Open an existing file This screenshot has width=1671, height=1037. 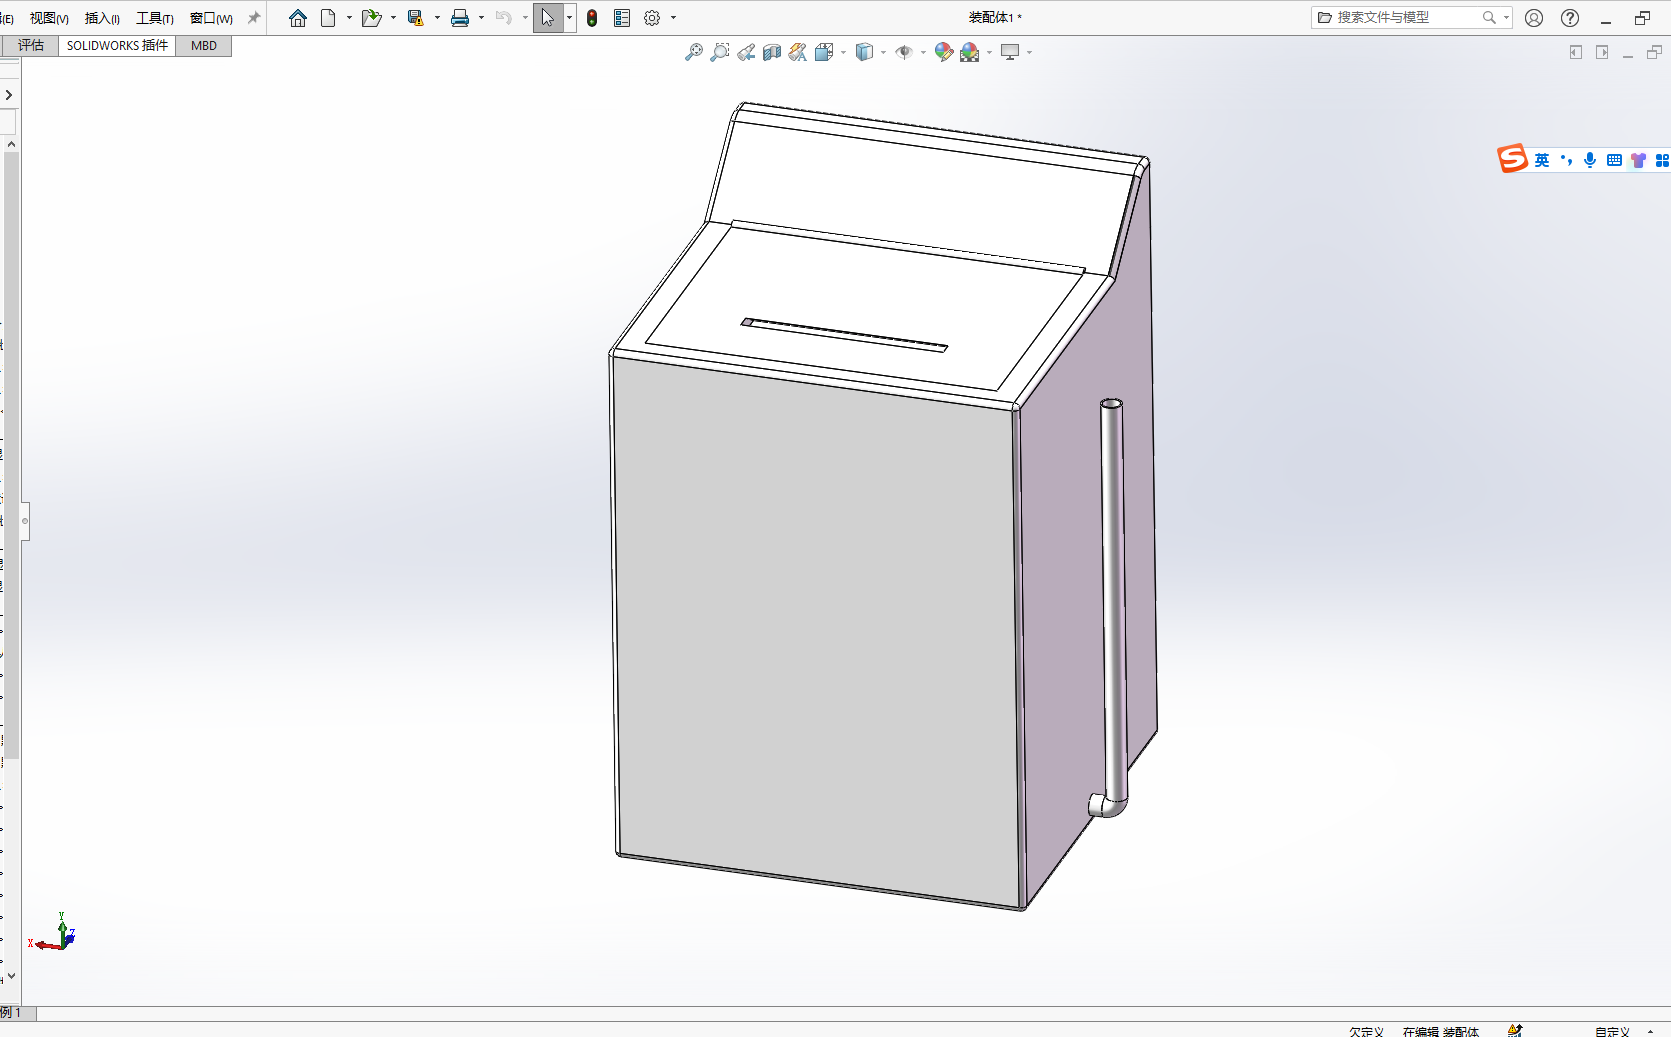(x=371, y=18)
